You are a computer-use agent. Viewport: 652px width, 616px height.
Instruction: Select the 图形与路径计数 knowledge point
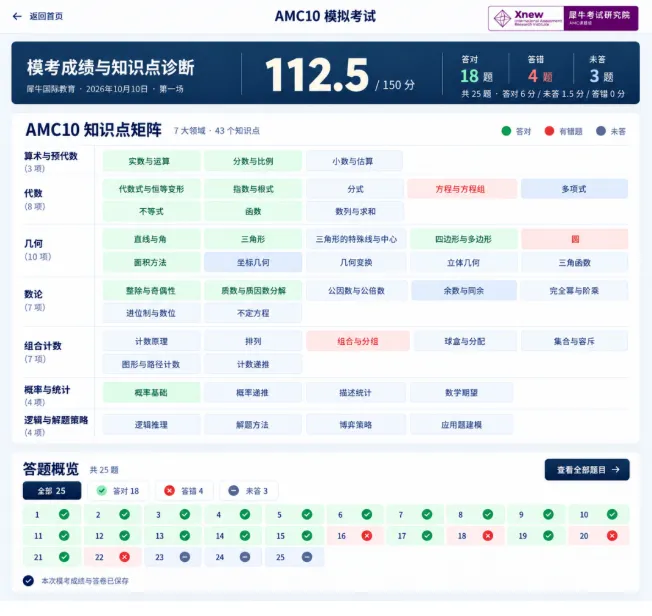point(151,364)
